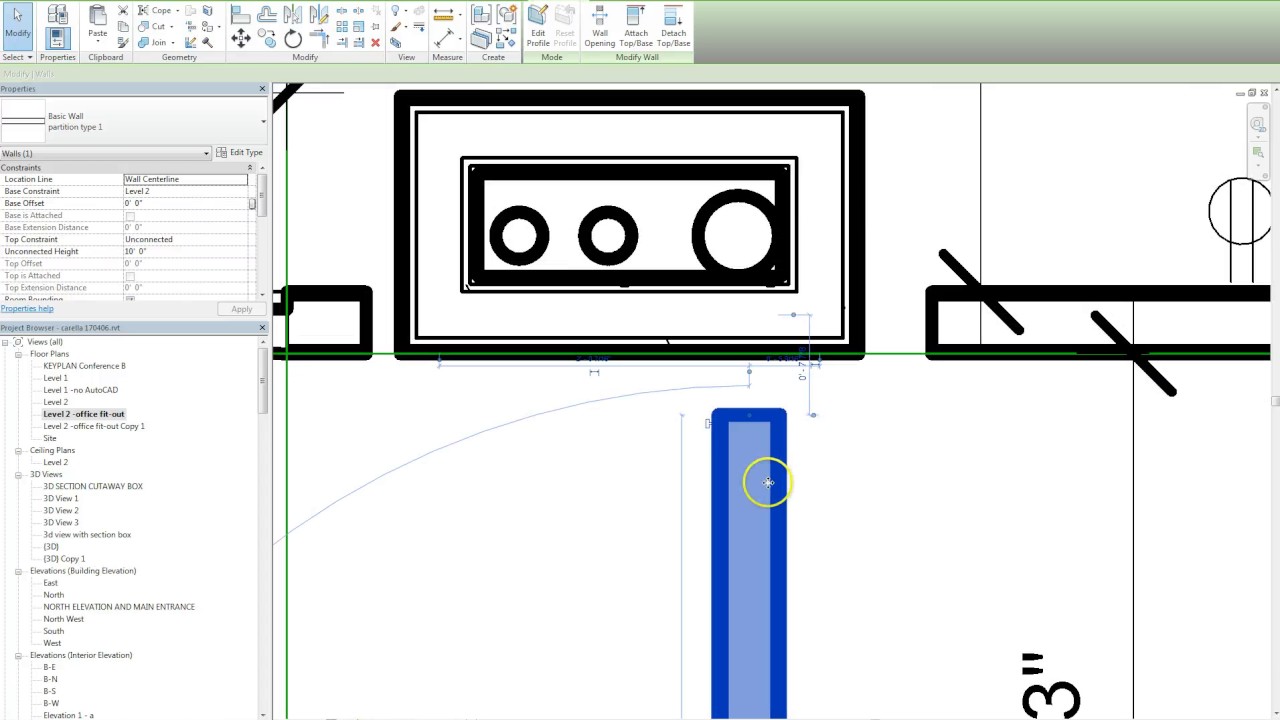Open the Join tool
1280x720 pixels.
click(x=158, y=42)
